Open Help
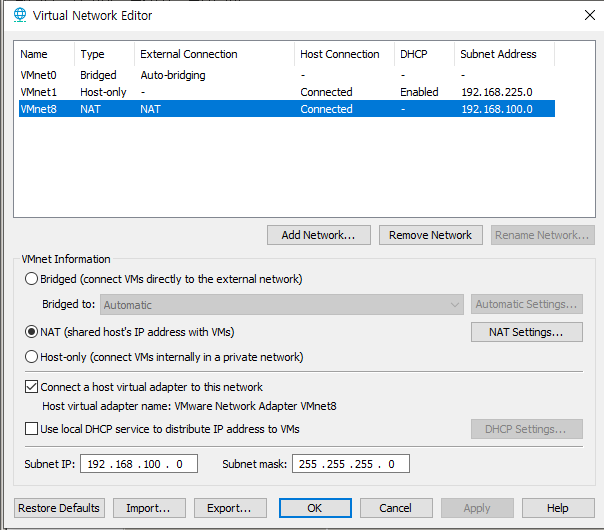Viewport: 604px width, 530px height. [558, 508]
